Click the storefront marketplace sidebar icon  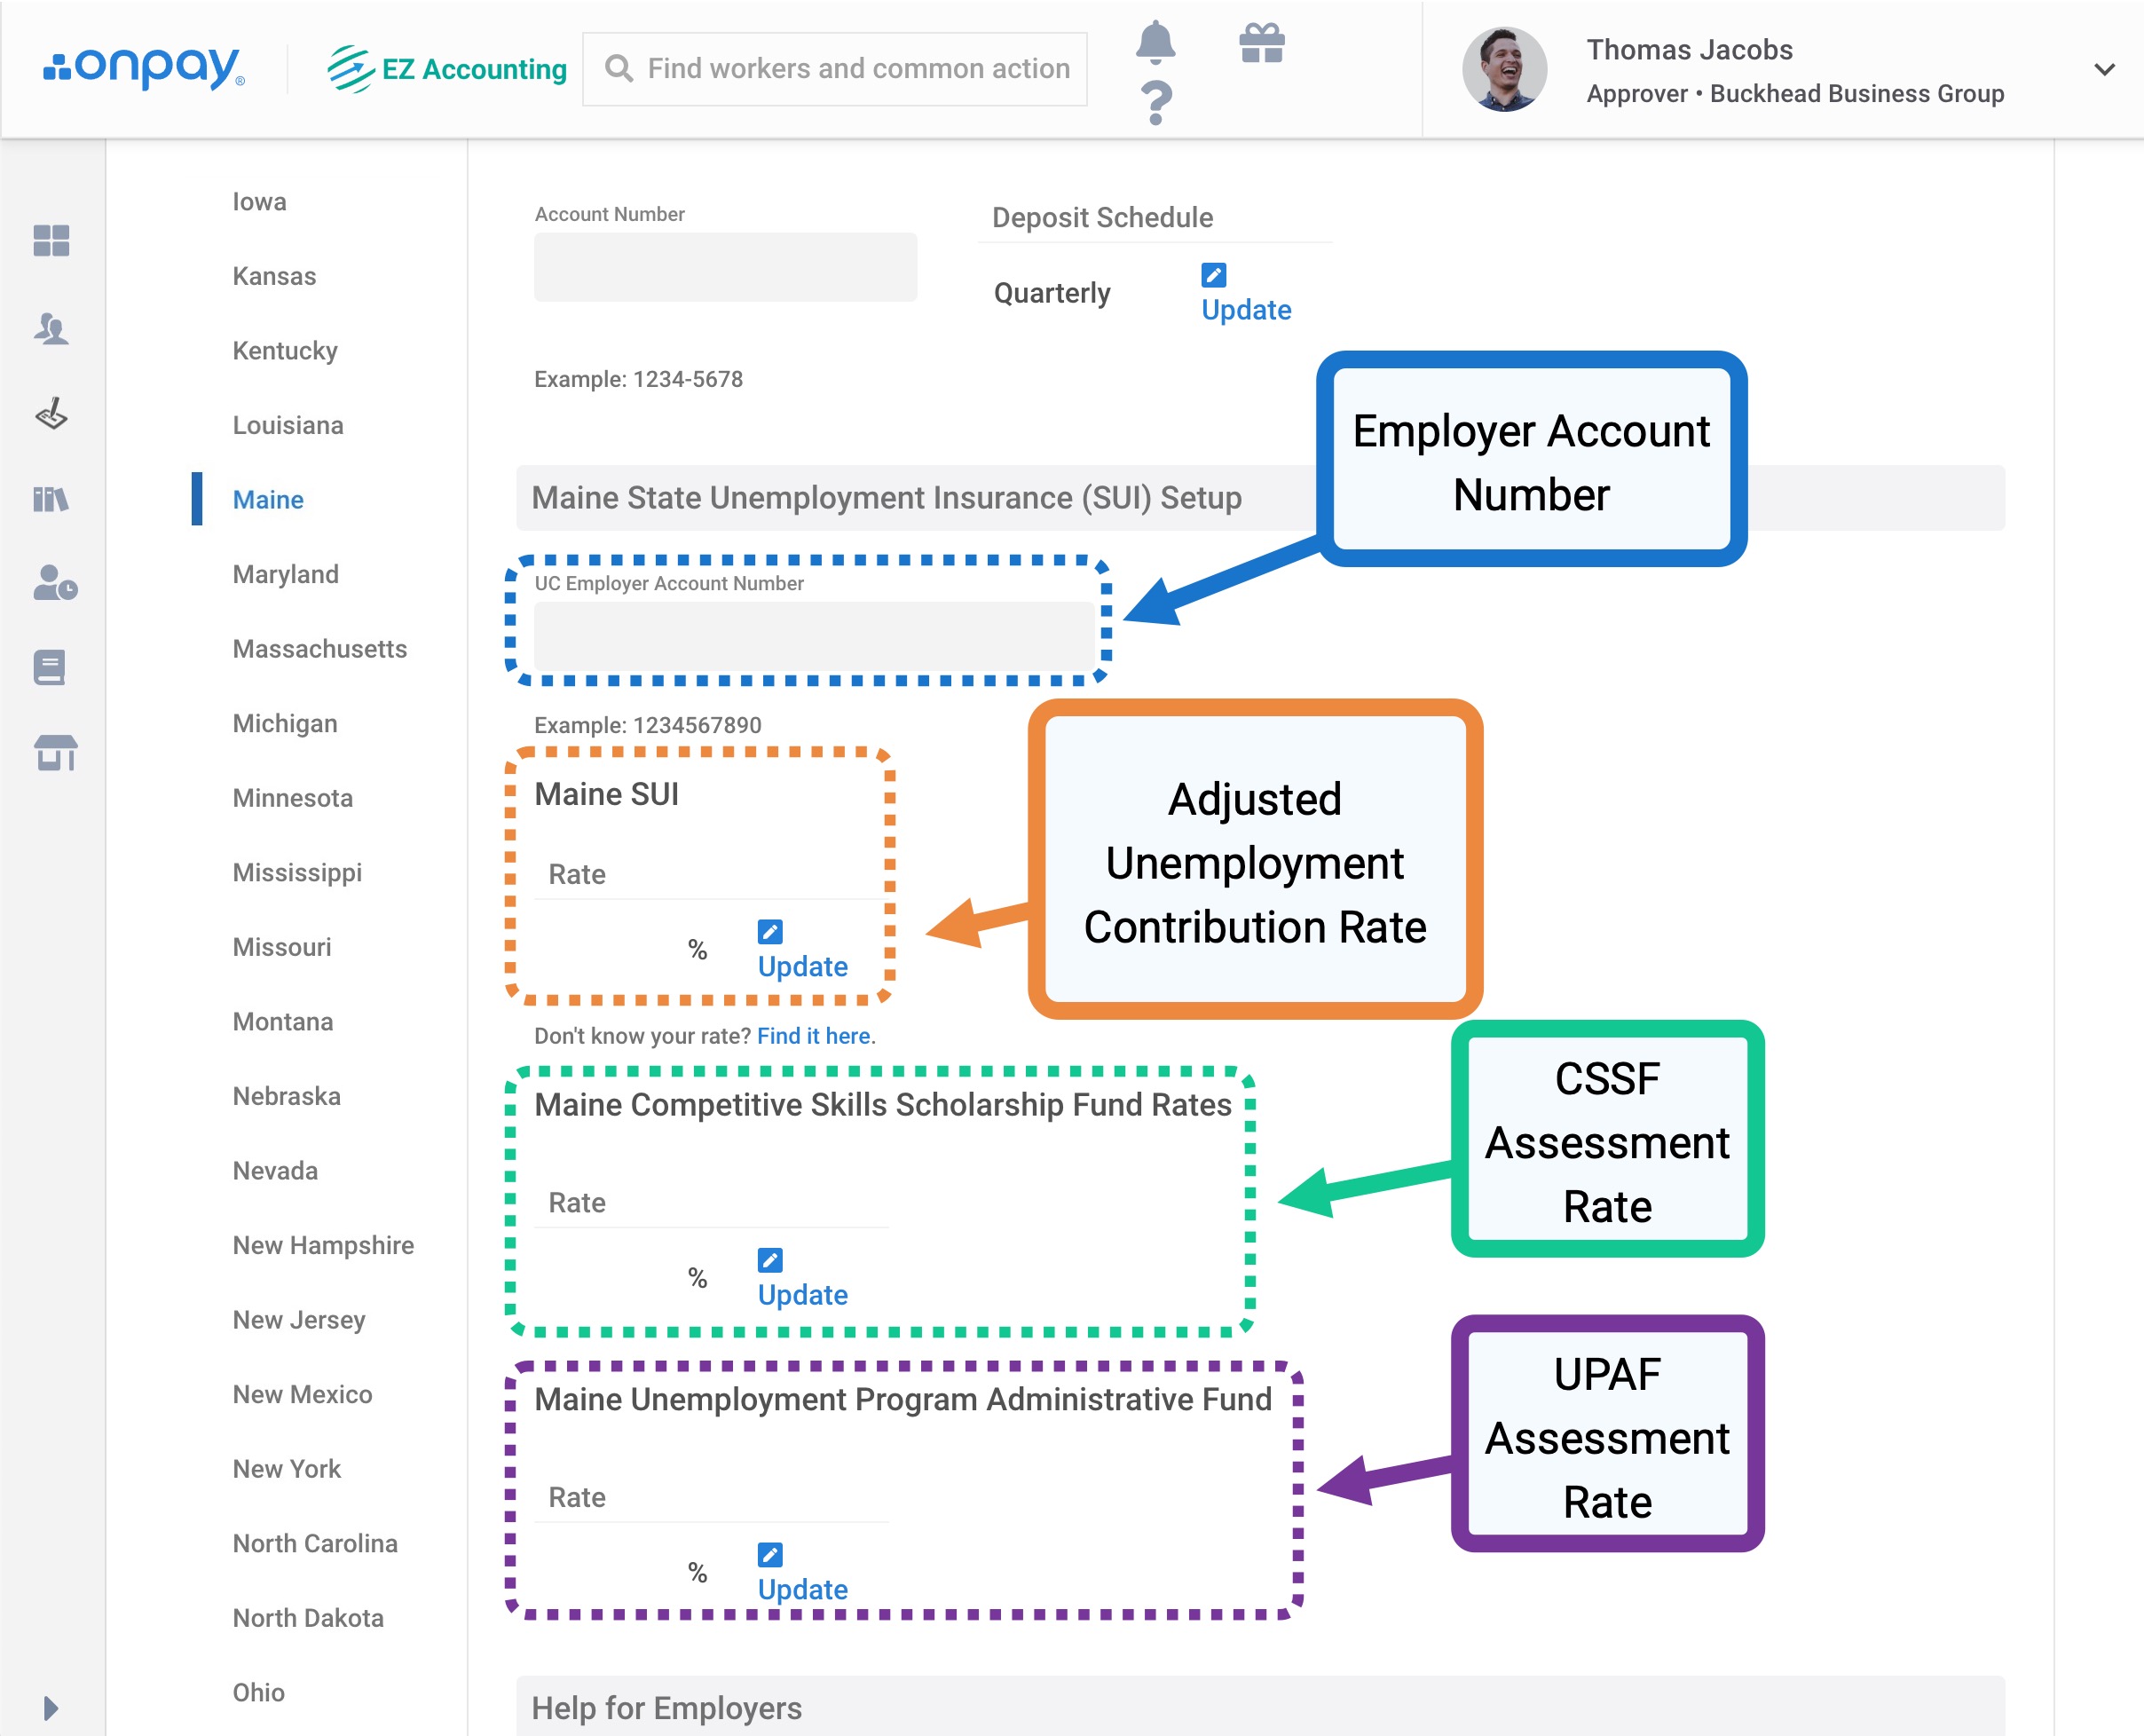(55, 752)
